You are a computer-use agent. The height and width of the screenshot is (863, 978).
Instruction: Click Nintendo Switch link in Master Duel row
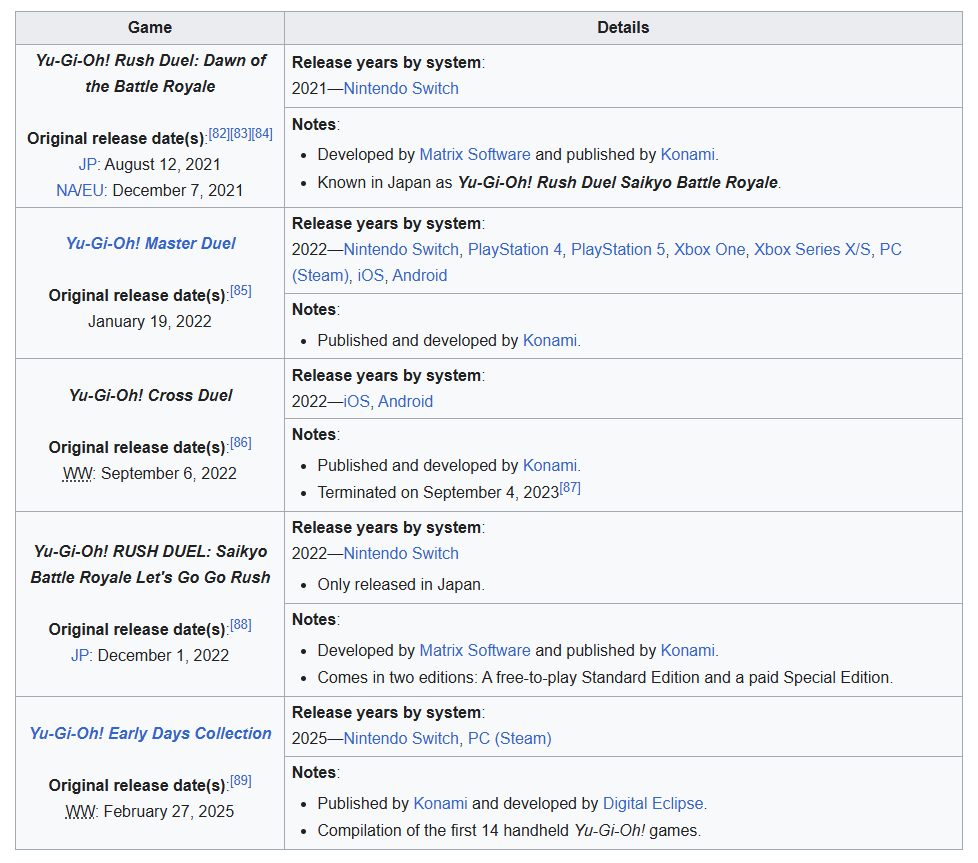[401, 249]
